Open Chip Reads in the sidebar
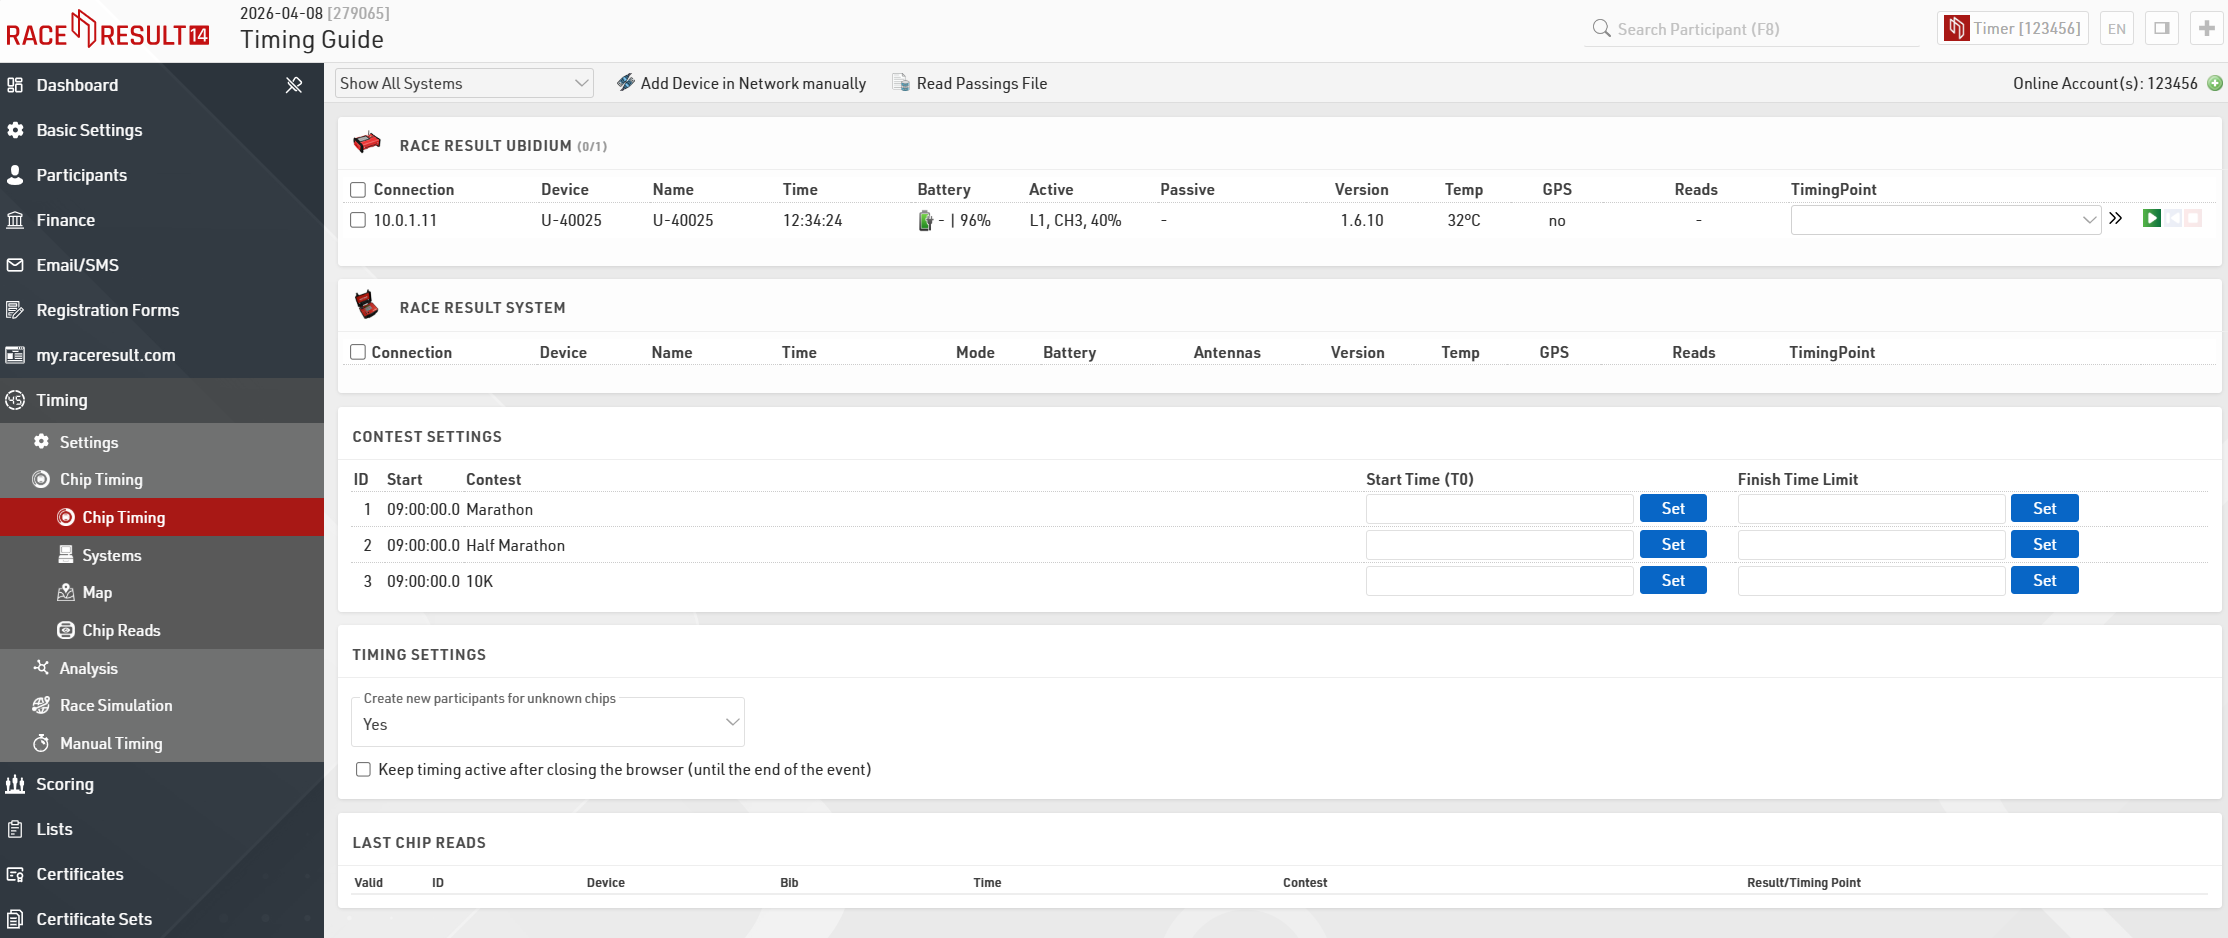 121,630
